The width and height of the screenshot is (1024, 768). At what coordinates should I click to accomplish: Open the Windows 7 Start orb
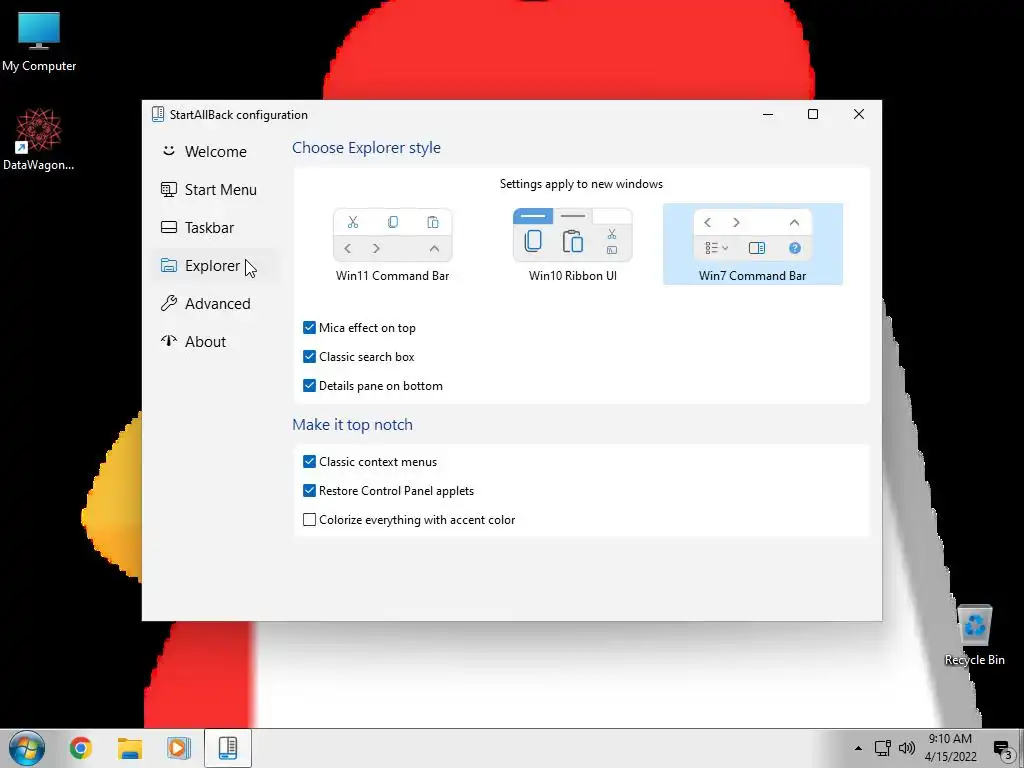click(x=27, y=748)
